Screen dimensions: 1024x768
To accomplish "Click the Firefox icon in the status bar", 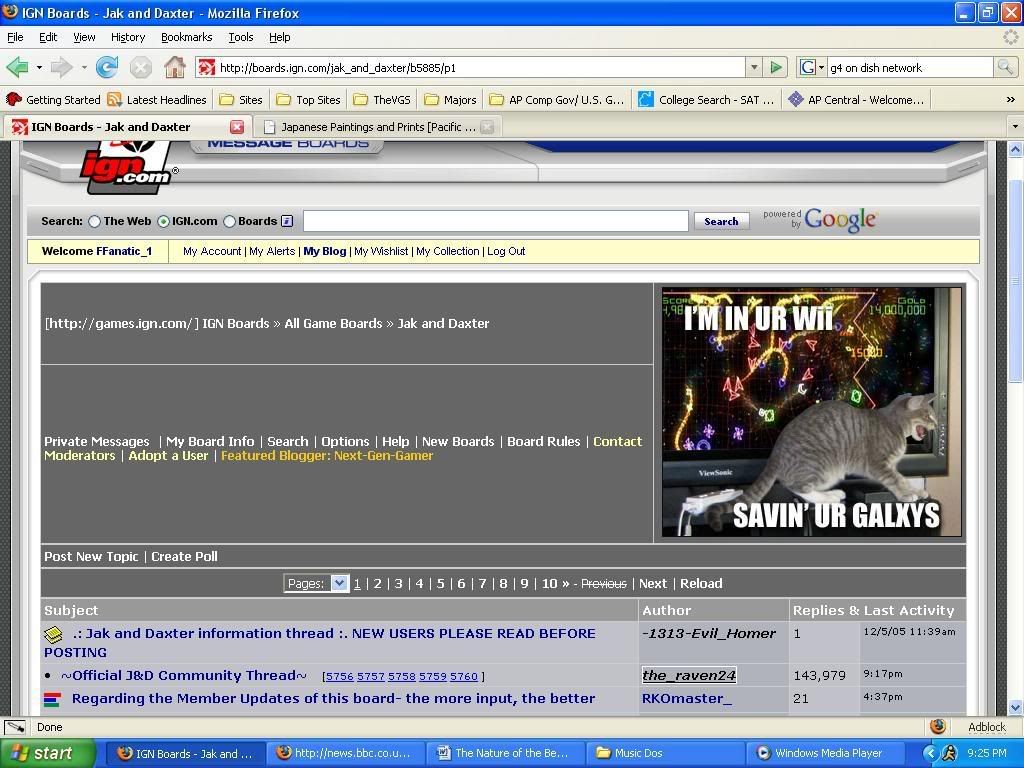I will click(x=938, y=727).
